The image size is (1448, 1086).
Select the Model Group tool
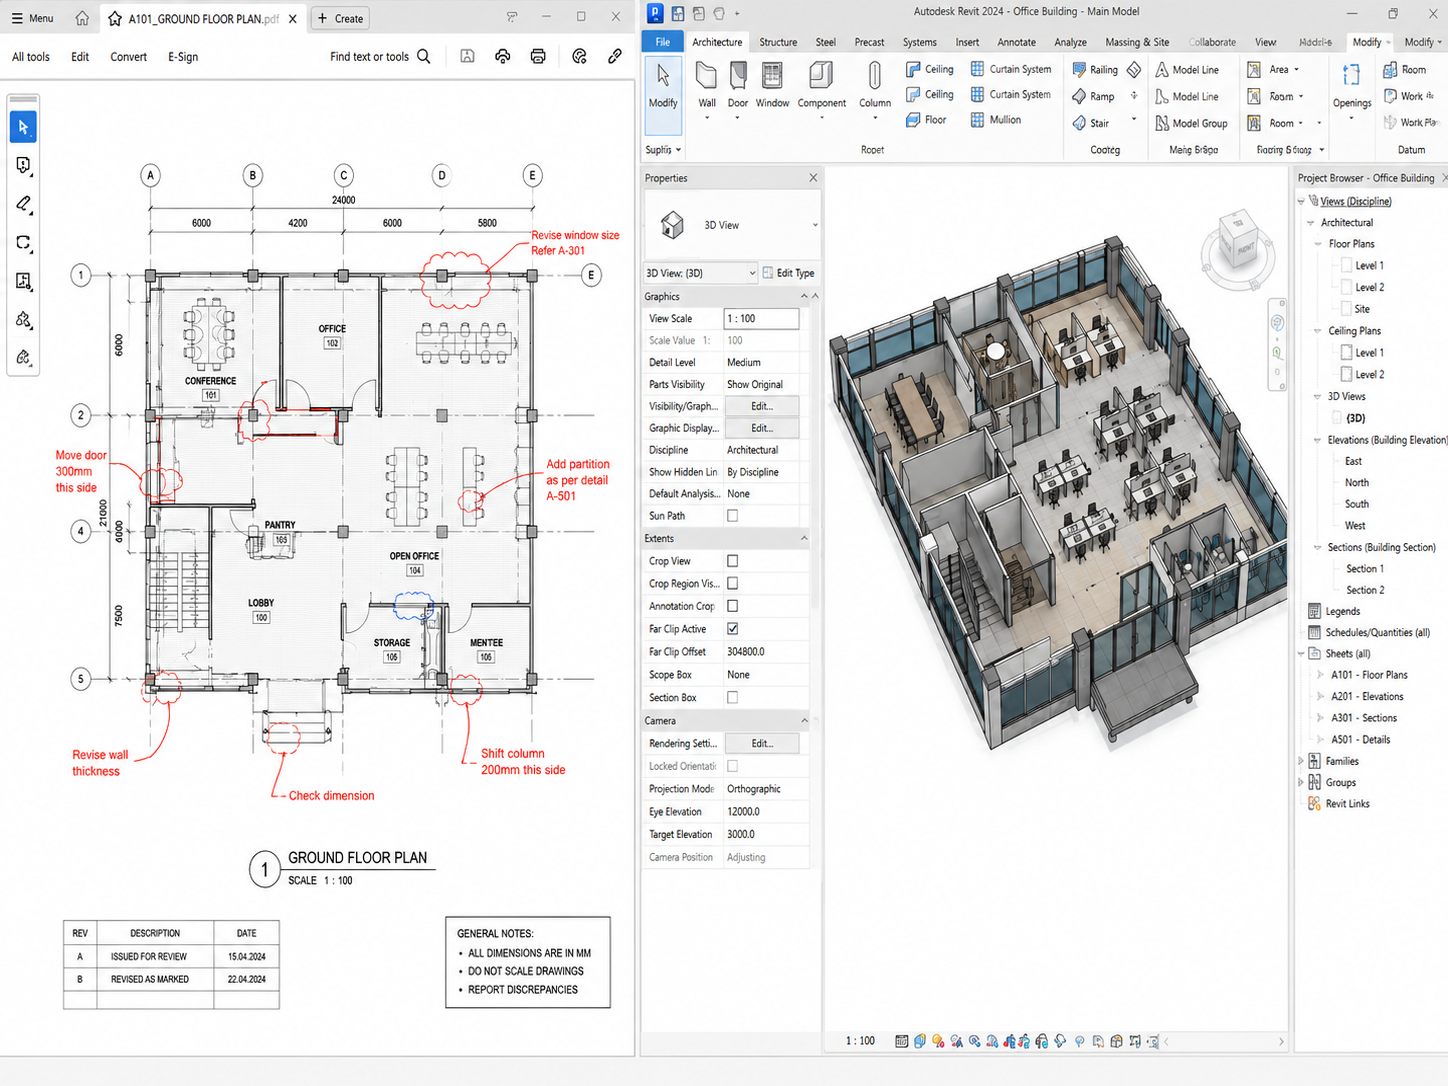(x=1191, y=124)
